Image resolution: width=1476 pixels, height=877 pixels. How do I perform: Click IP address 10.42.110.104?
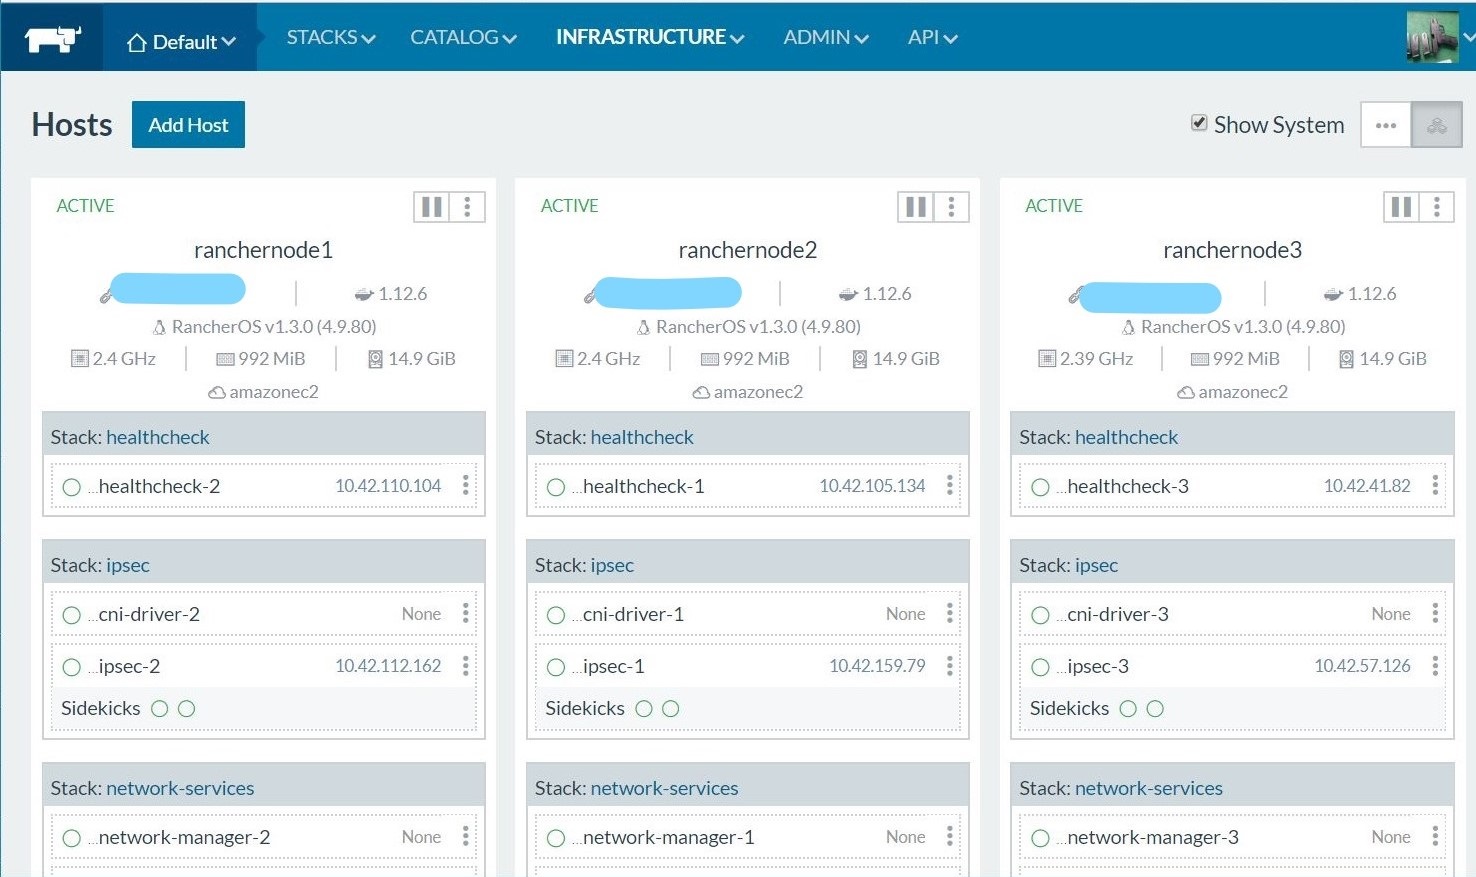388,486
